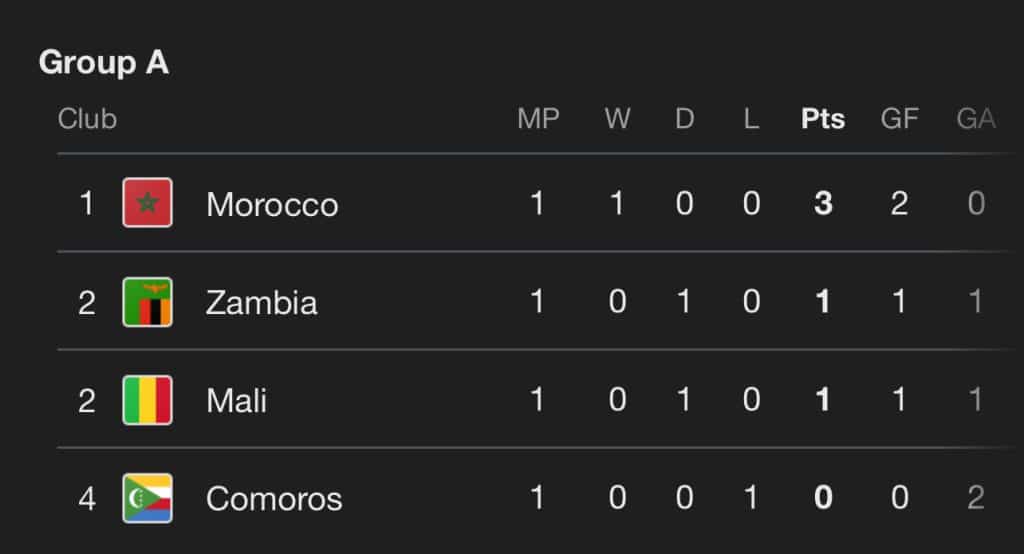Click the Mali flag icon
The height and width of the screenshot is (554, 1024).
[147, 400]
